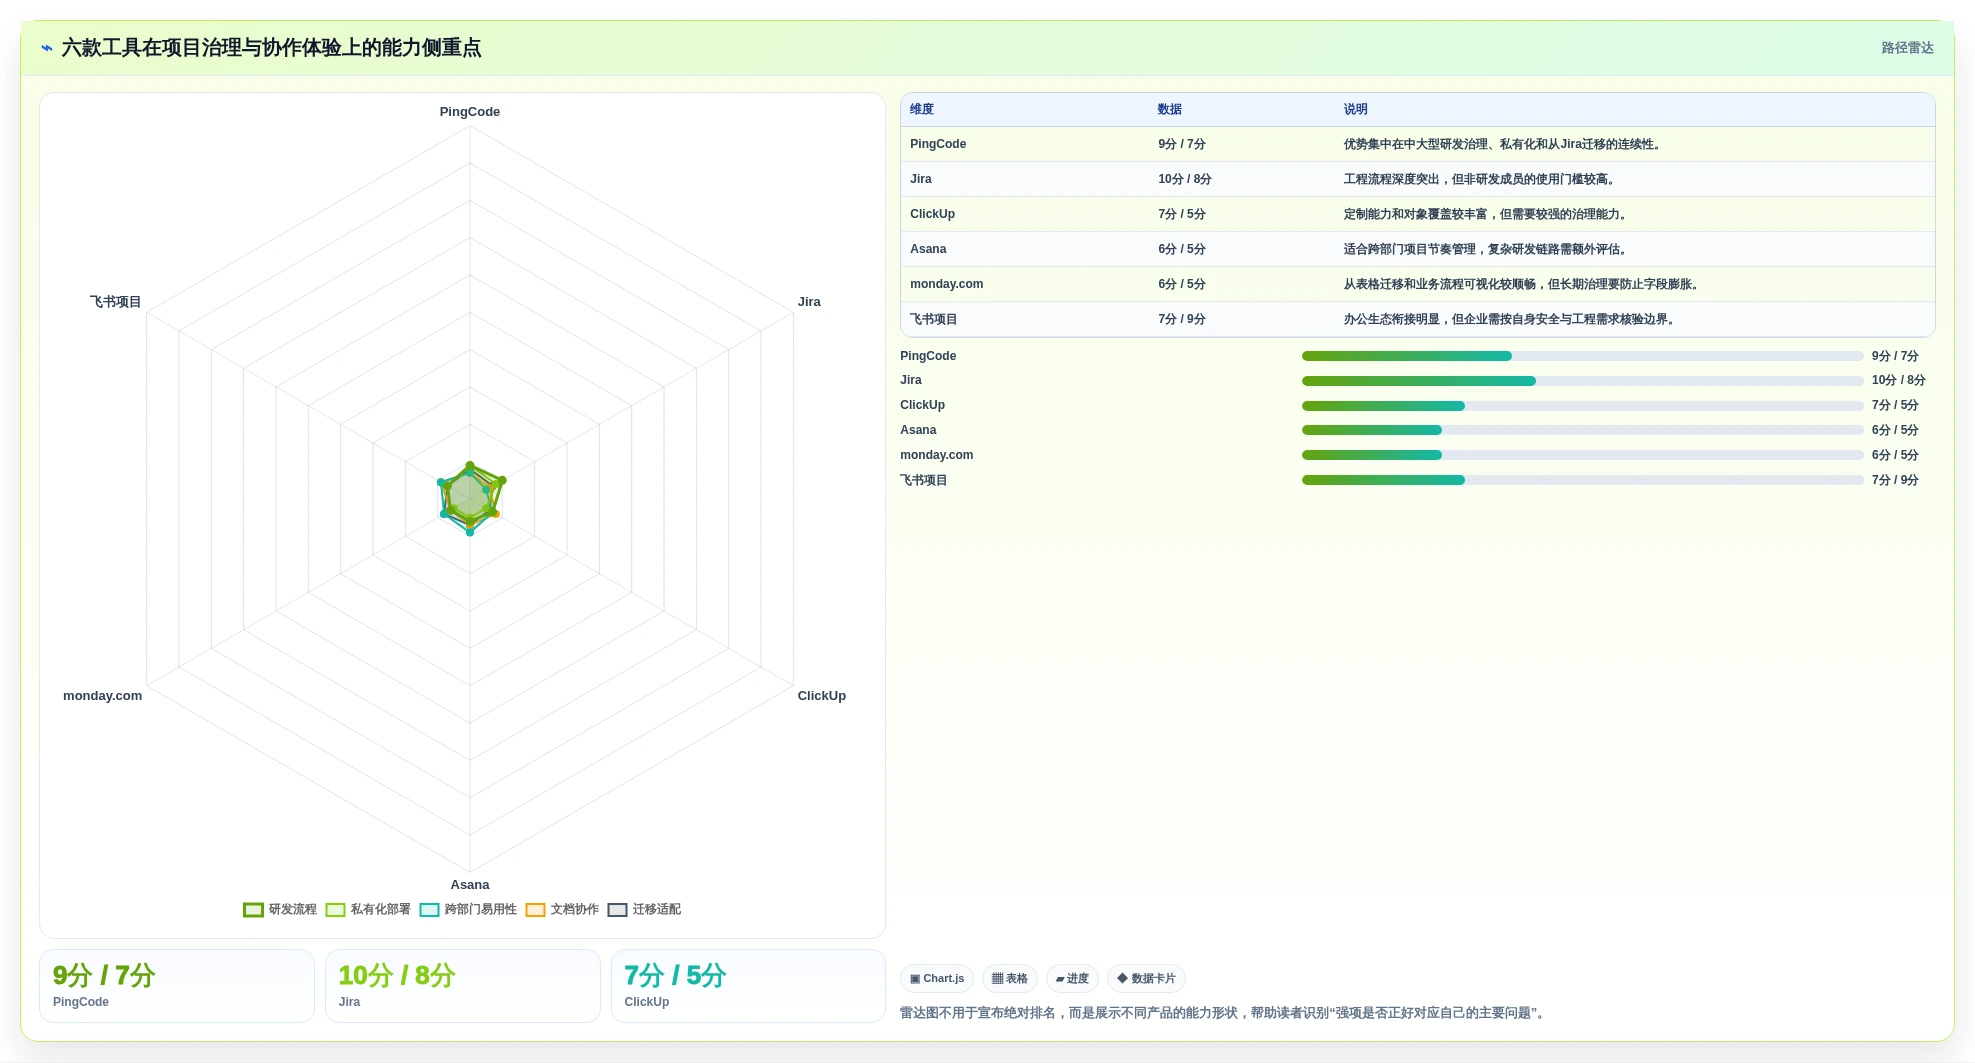Click the monday.com progress bar

[1582, 455]
